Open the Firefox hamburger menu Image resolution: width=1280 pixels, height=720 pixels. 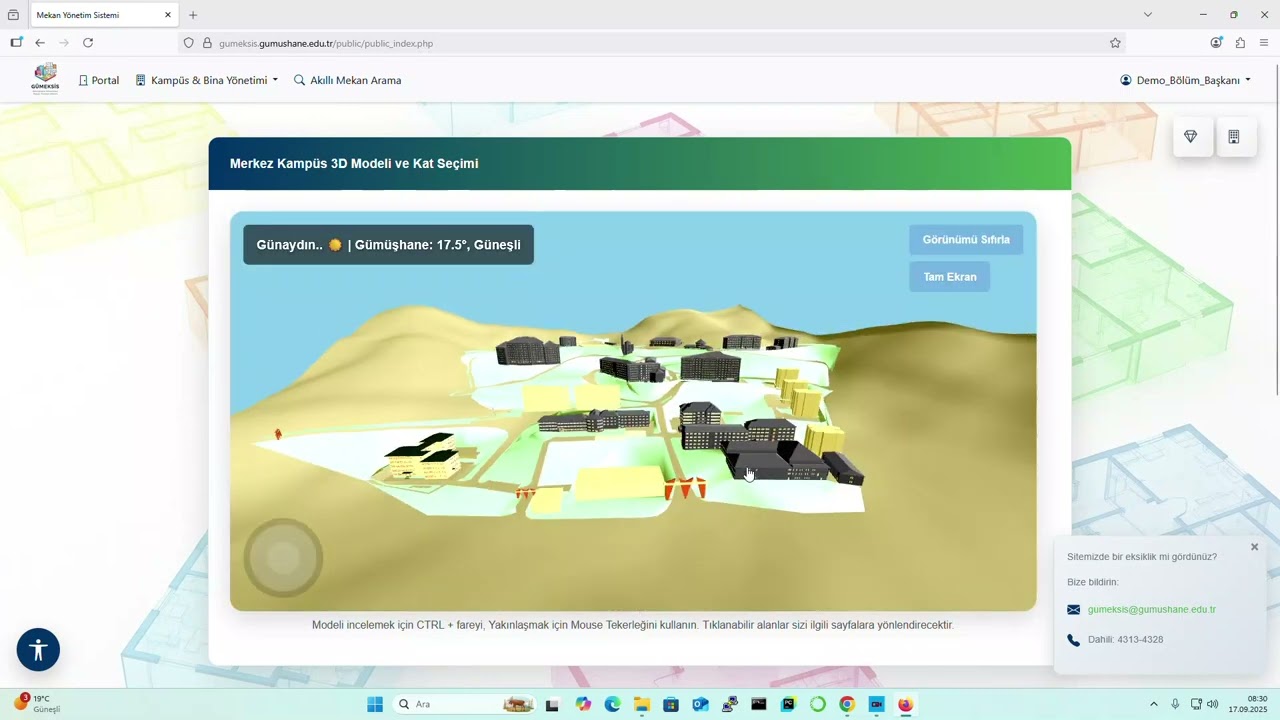point(1264,43)
